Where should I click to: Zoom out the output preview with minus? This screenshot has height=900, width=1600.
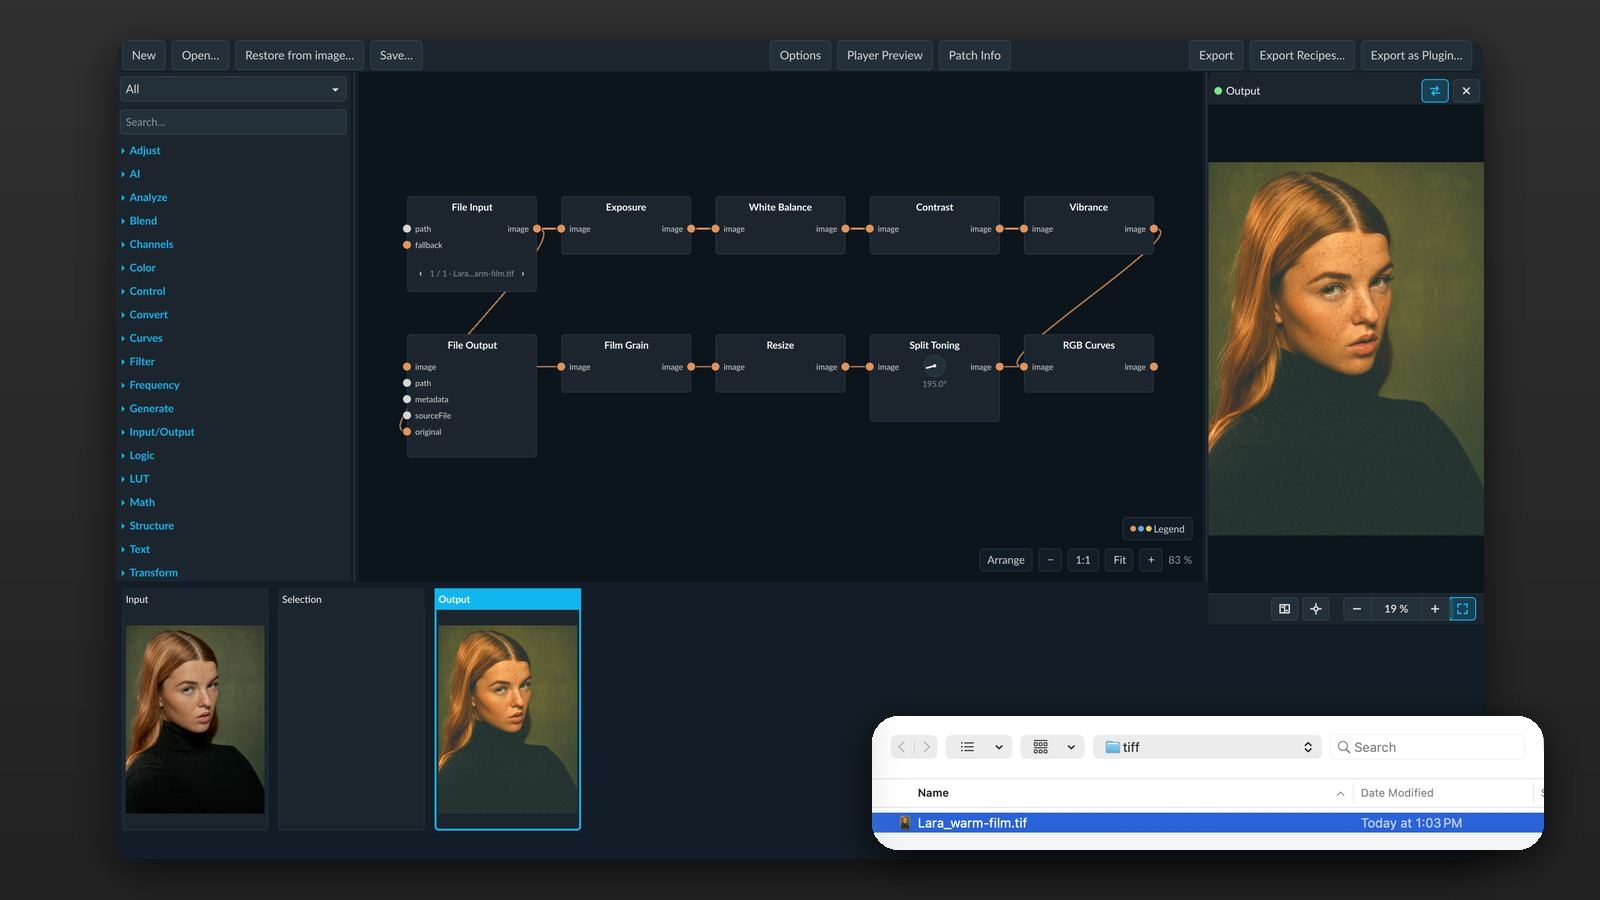pyautogui.click(x=1356, y=609)
